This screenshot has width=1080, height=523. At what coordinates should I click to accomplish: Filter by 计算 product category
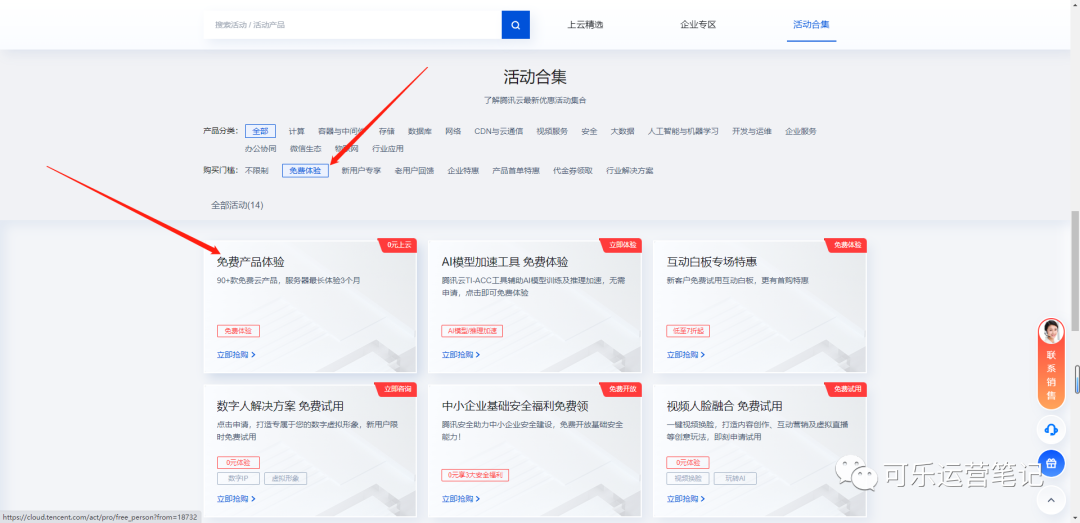297,131
